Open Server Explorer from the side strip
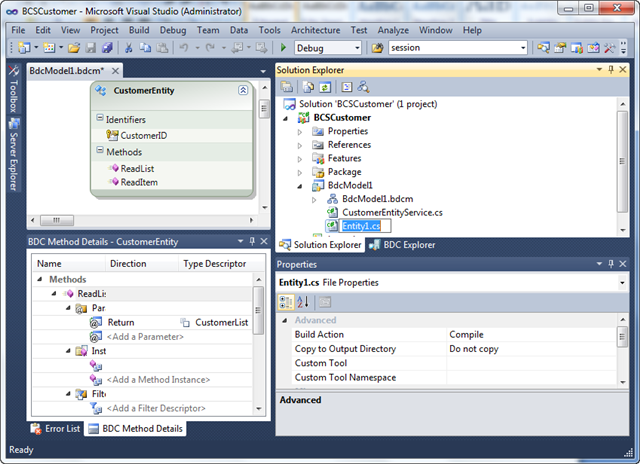 [13, 155]
